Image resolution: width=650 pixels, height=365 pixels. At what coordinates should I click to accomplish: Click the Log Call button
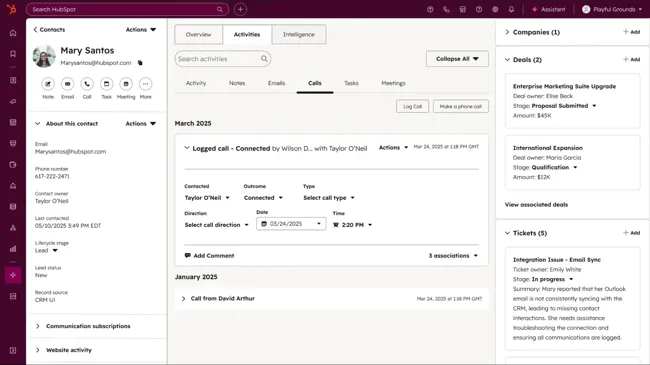[412, 107]
